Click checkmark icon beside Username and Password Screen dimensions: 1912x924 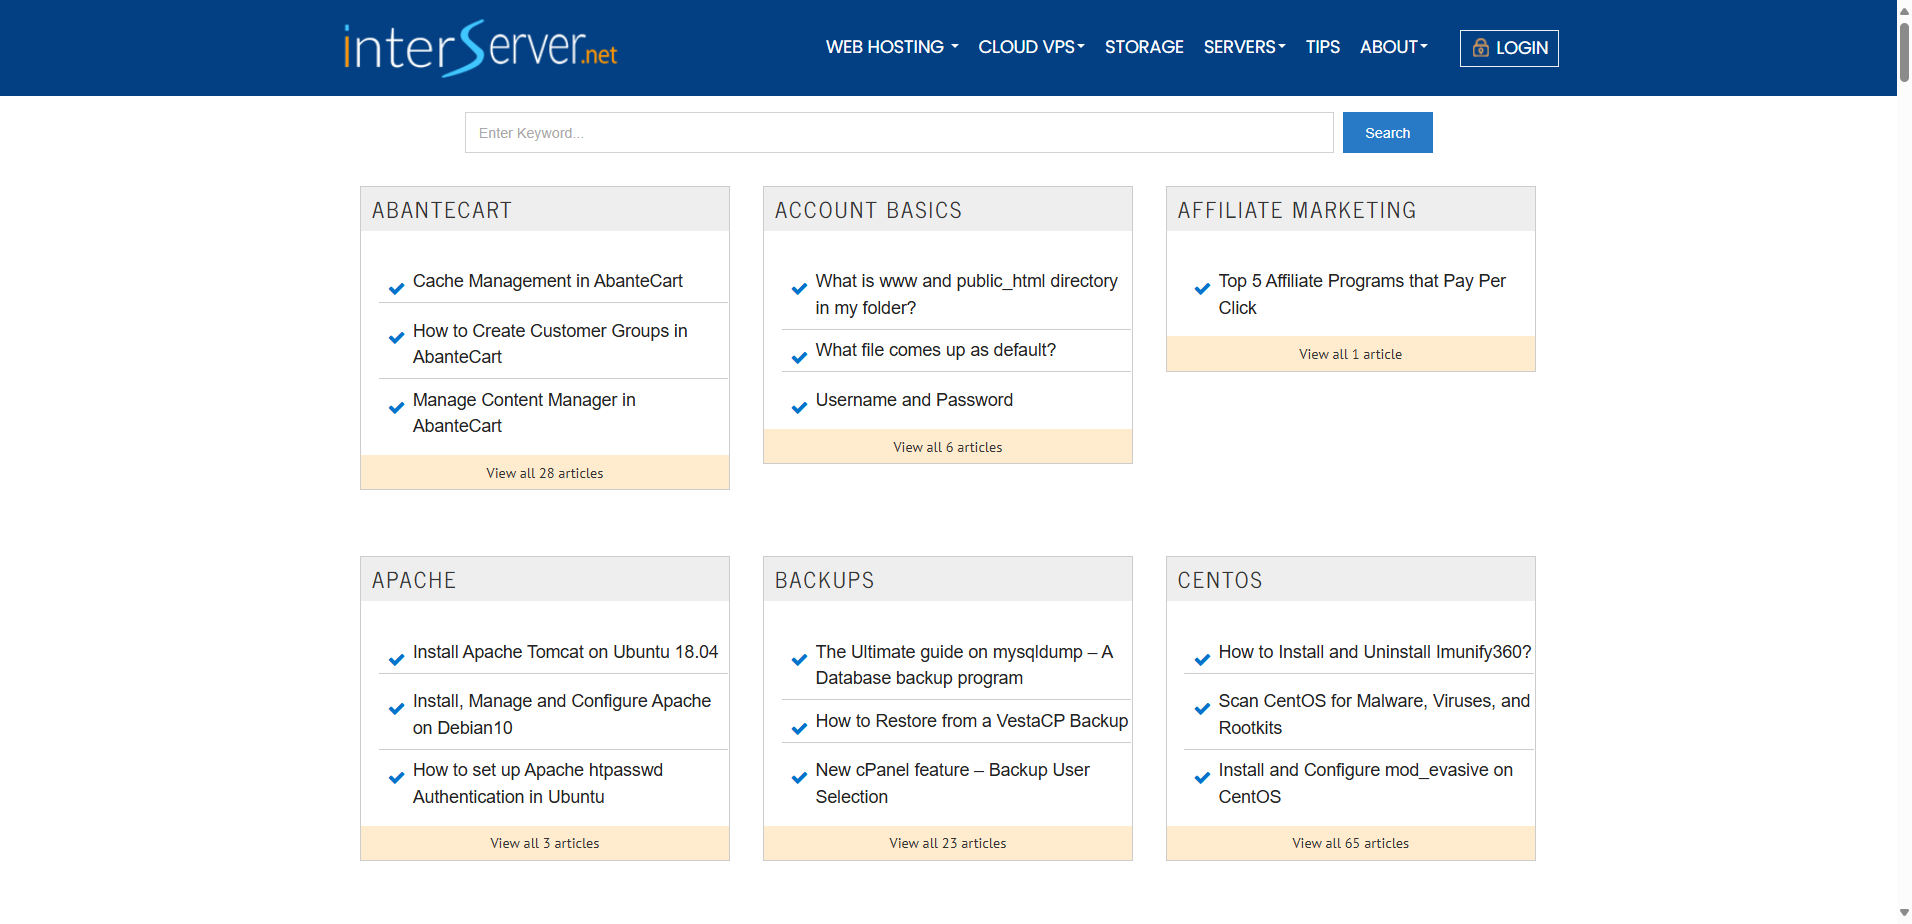click(x=799, y=408)
